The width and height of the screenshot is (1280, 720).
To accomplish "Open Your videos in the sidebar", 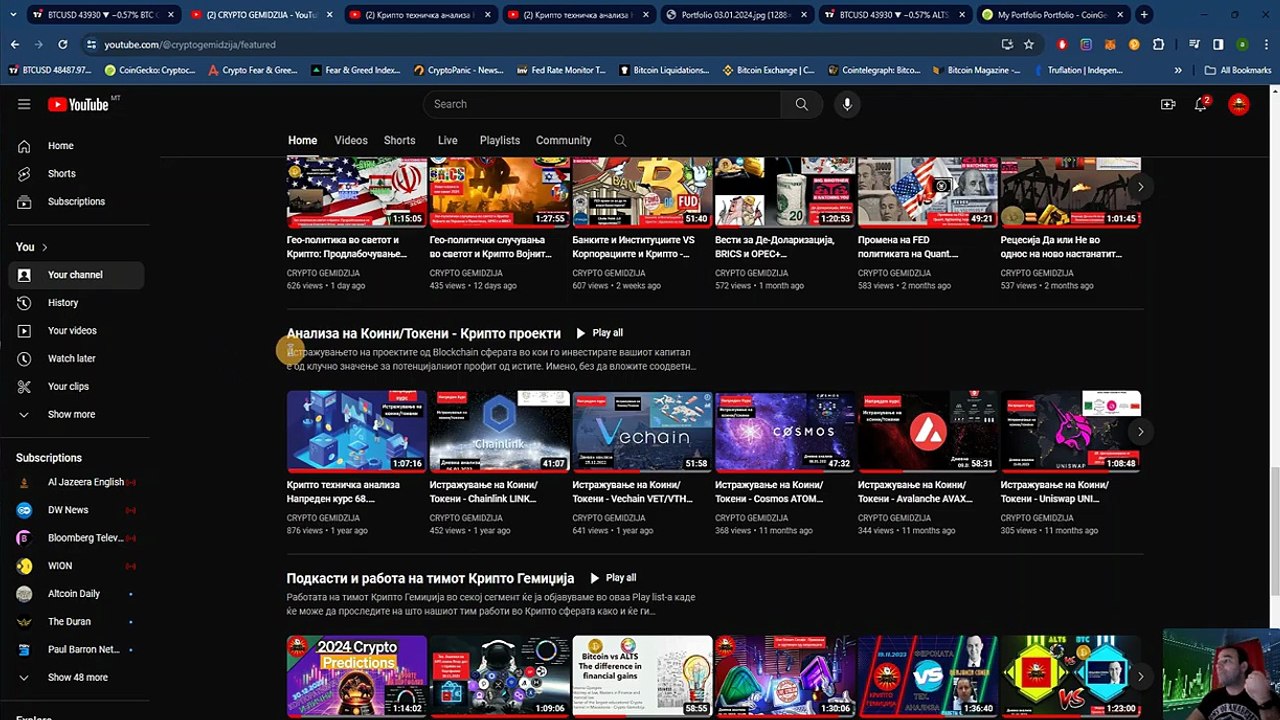I will 76,331.
